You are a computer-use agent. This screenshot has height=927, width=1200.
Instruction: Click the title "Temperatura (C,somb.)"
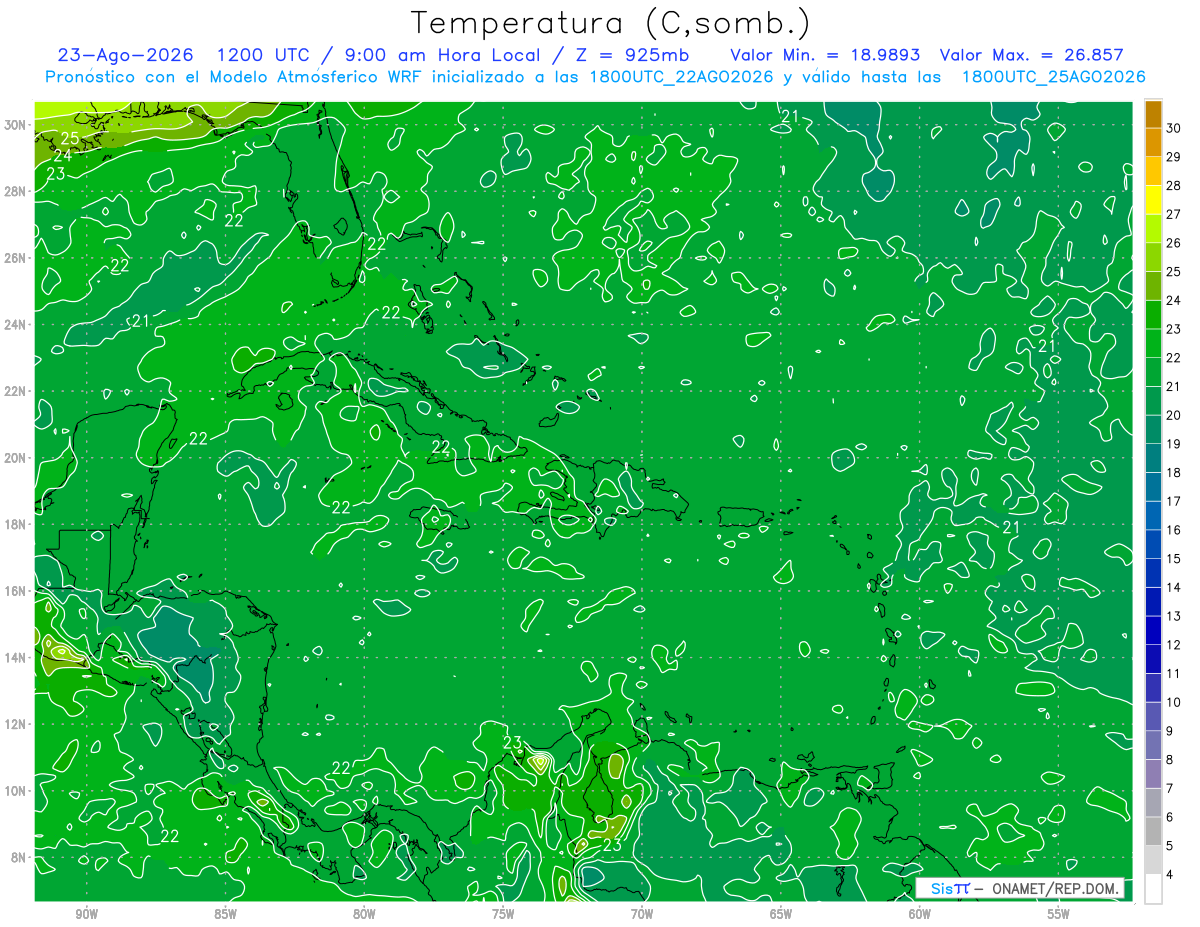click(x=611, y=22)
